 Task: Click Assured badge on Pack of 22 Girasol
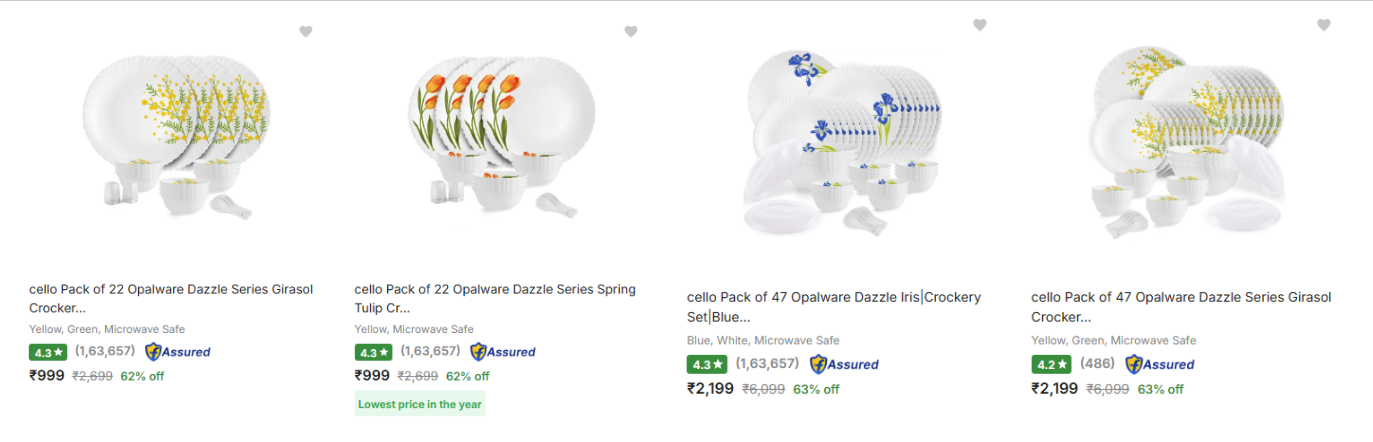tap(178, 352)
